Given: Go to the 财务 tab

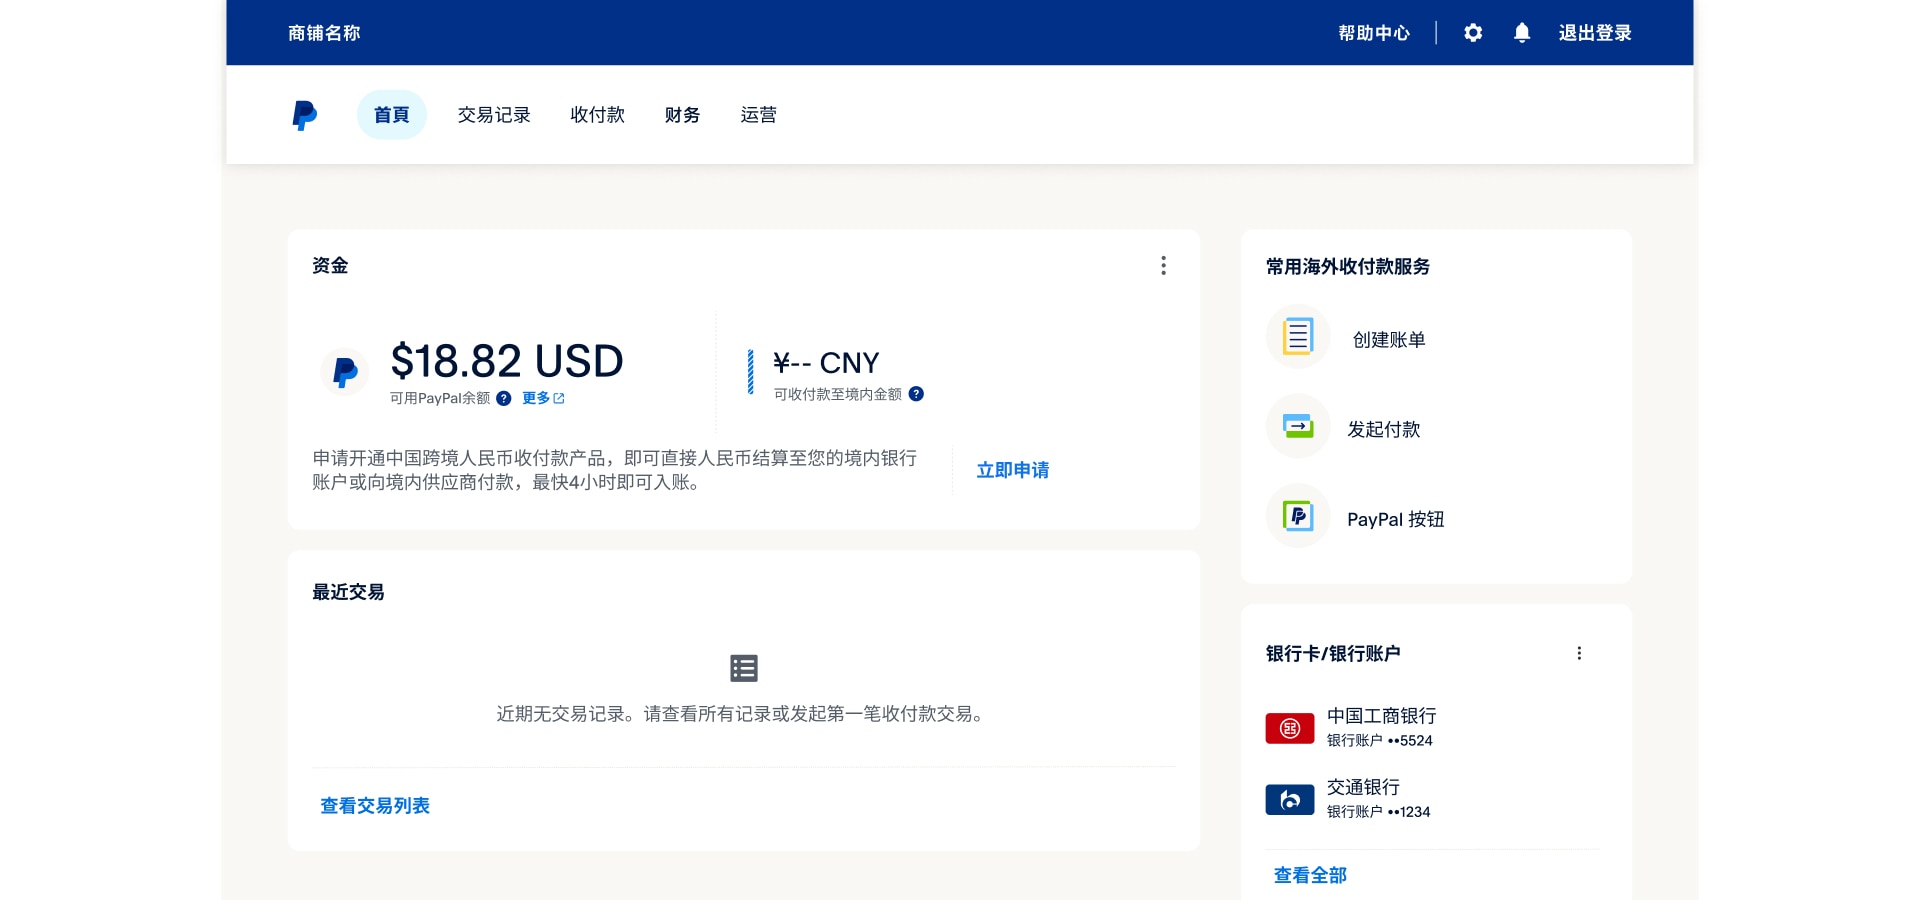Looking at the screenshot, I should [682, 115].
